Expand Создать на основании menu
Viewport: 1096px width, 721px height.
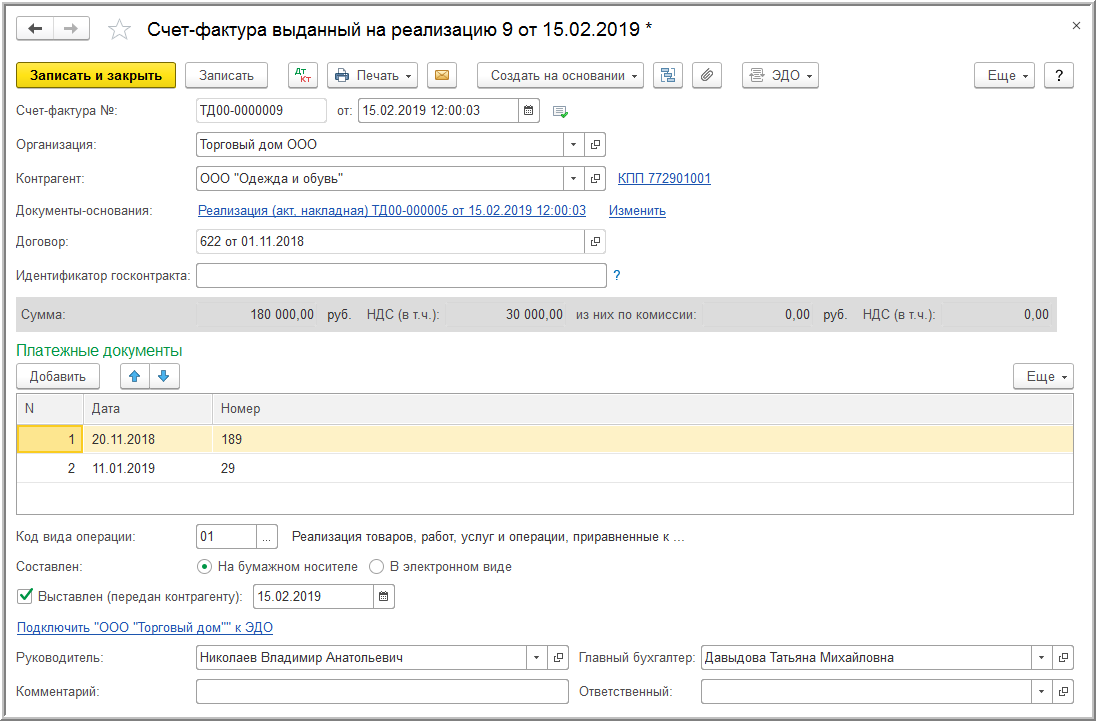click(x=561, y=75)
